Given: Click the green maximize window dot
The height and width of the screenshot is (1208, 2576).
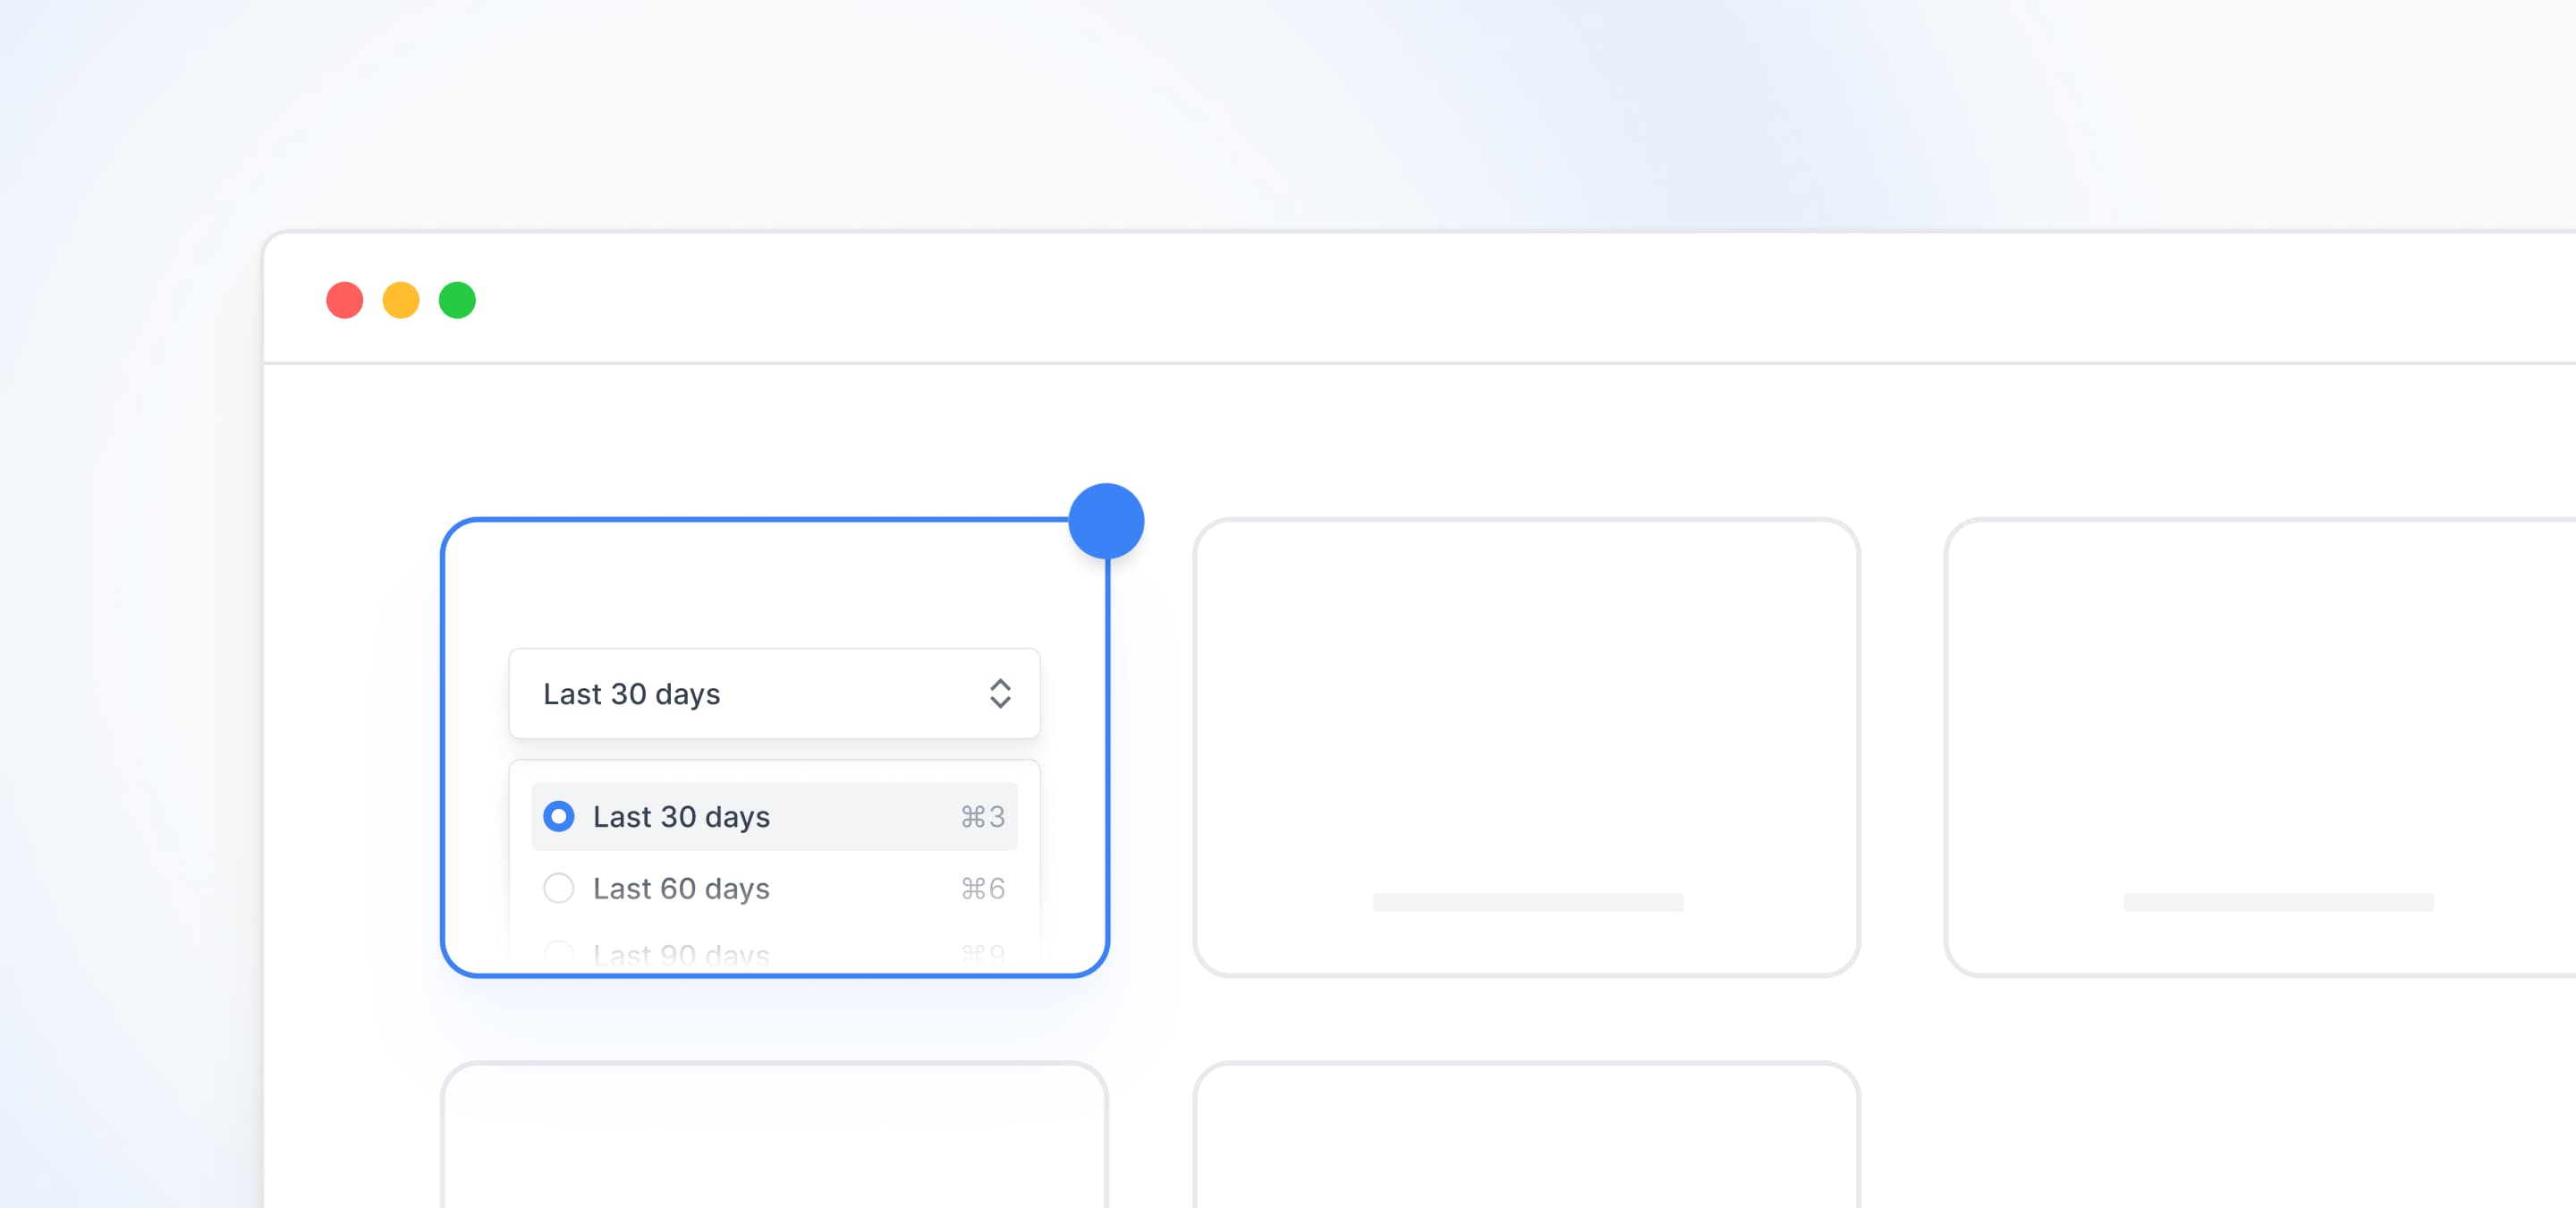Looking at the screenshot, I should [x=457, y=300].
